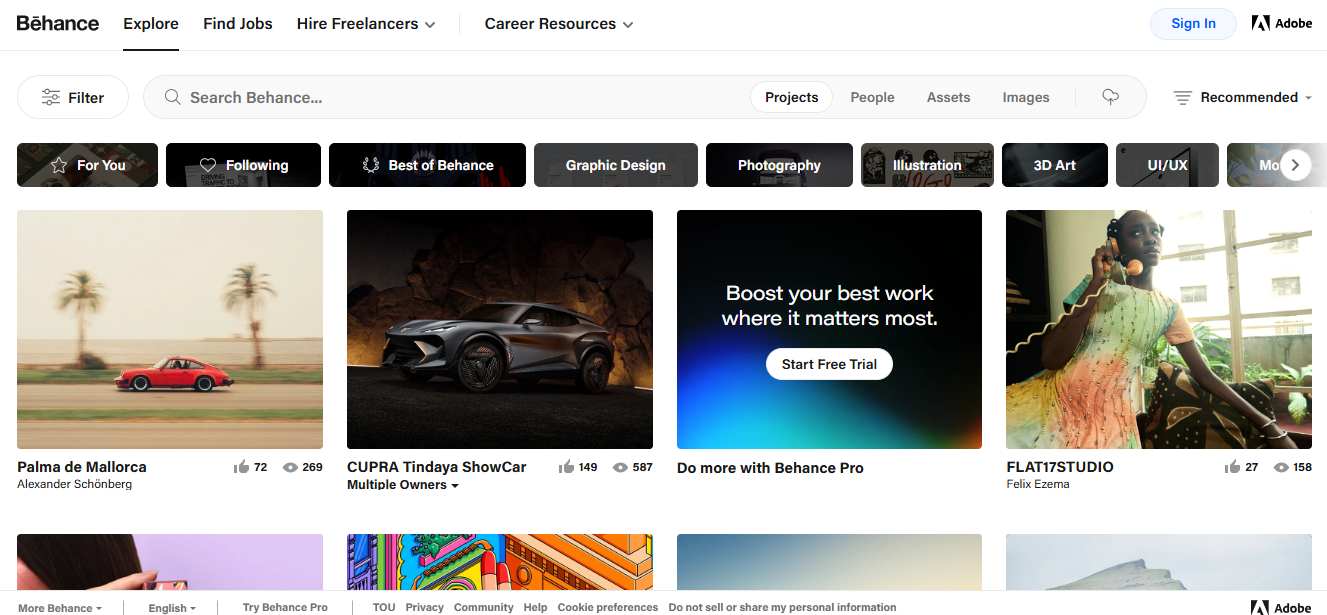Viewport: 1327px width, 615px height.
Task: Open the FLAT17STUDIO photo thumbnail
Action: (x=1159, y=329)
